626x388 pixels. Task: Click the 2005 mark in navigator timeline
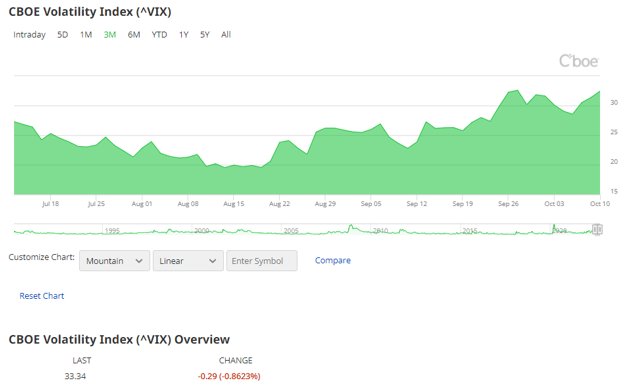pos(291,231)
